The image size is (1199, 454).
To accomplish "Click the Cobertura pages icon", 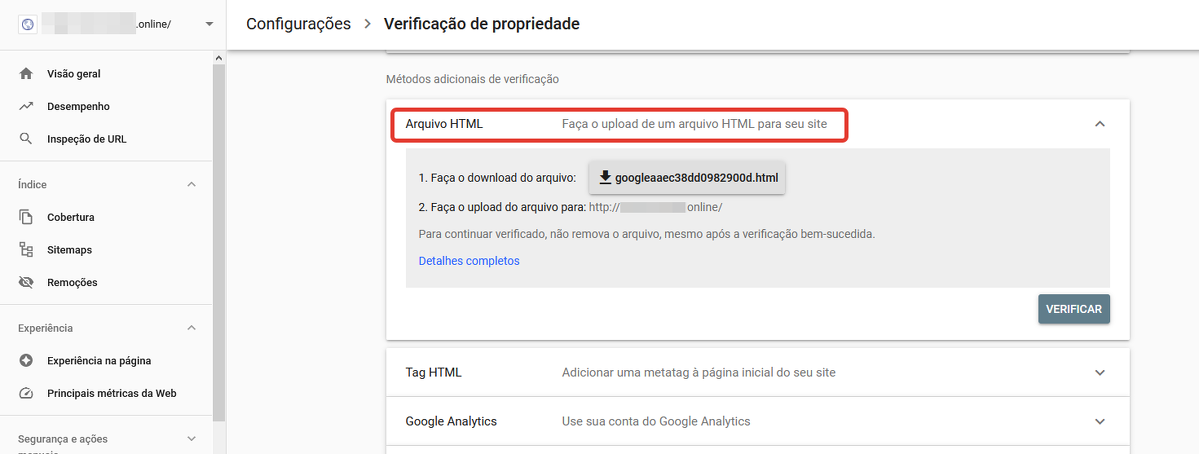I will tap(26, 217).
